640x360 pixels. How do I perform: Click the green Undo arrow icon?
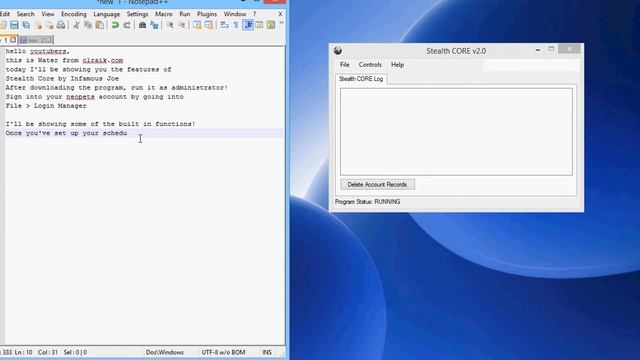point(116,25)
